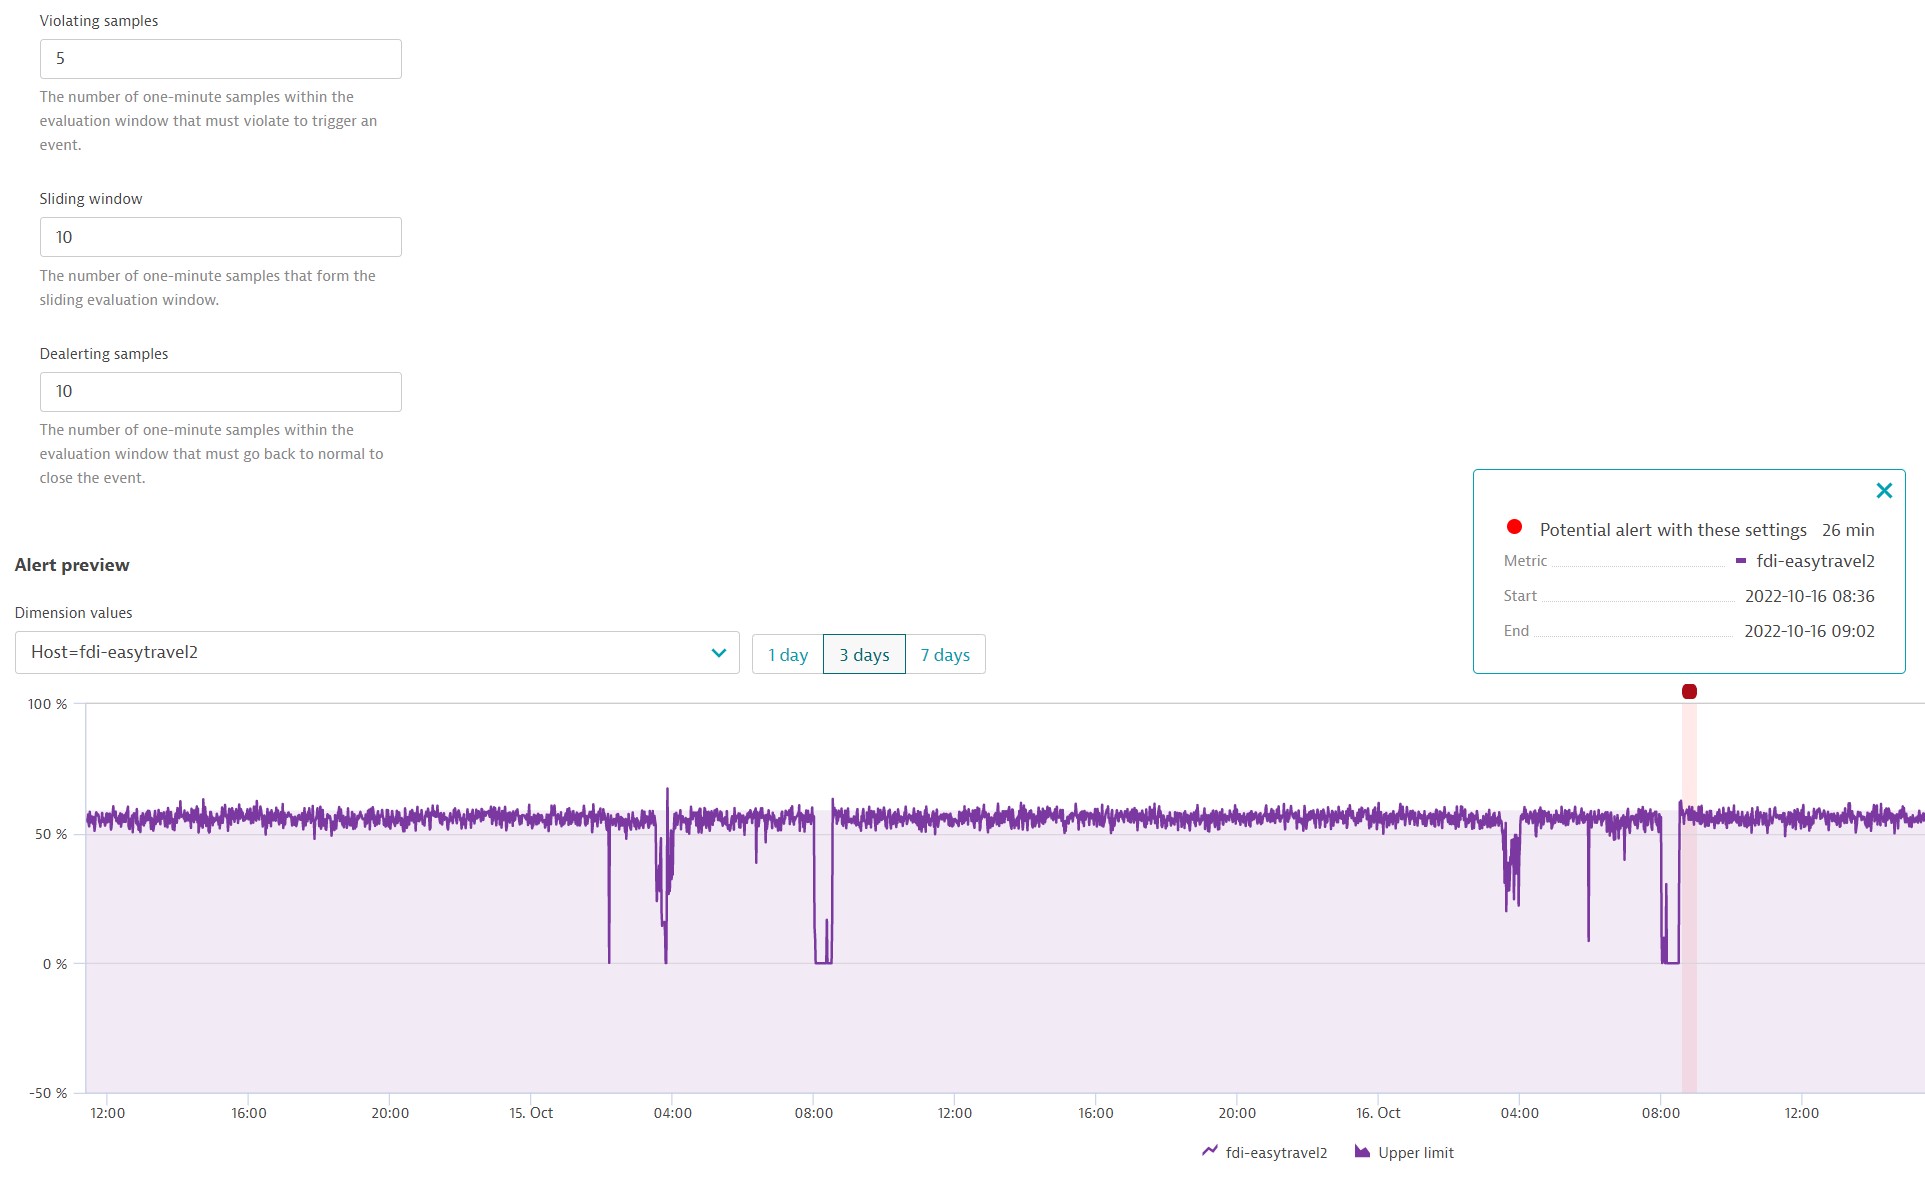Screen dimensions: 1925x1191
Task: Focus the Violating samples input field
Action: [x=220, y=59]
